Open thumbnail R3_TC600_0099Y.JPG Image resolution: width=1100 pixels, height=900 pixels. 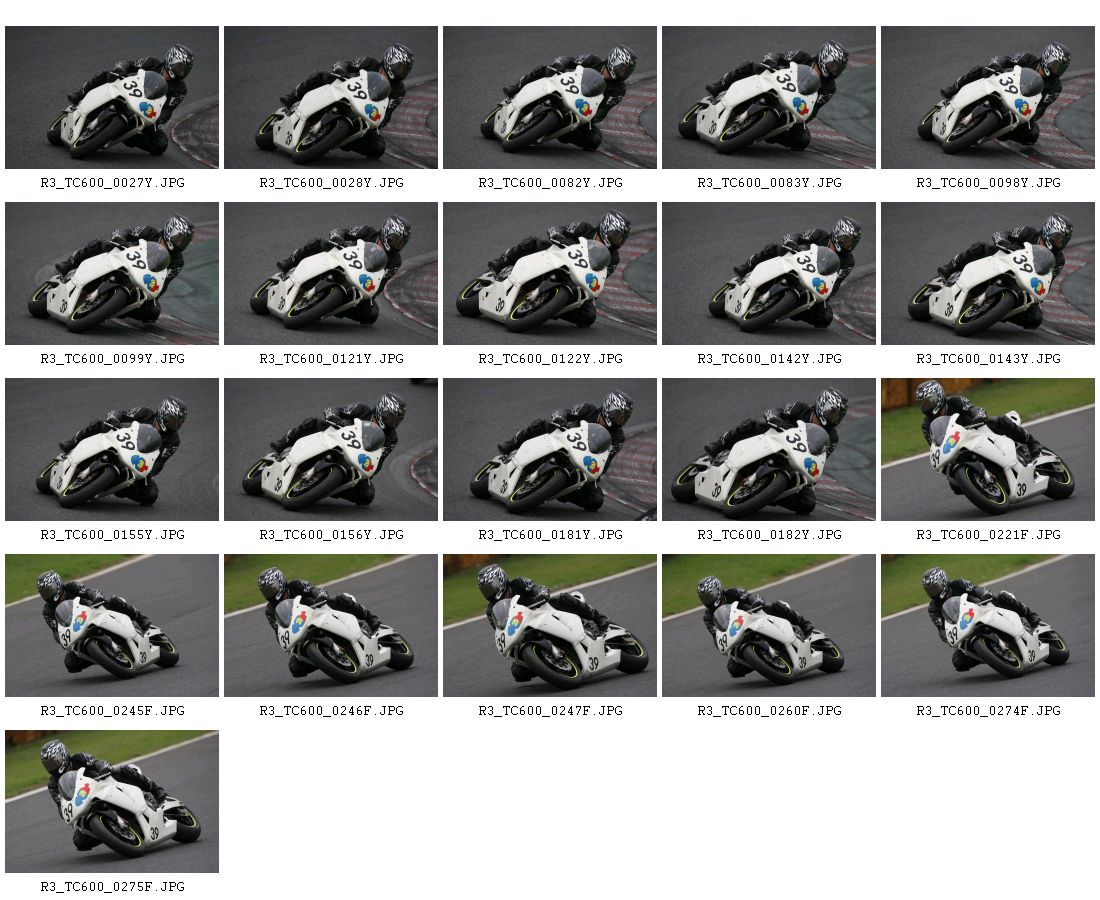(x=112, y=274)
